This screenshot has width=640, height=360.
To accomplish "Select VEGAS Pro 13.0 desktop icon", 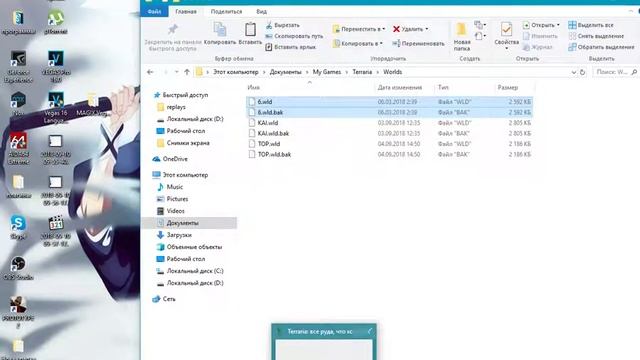I will click(x=56, y=67).
